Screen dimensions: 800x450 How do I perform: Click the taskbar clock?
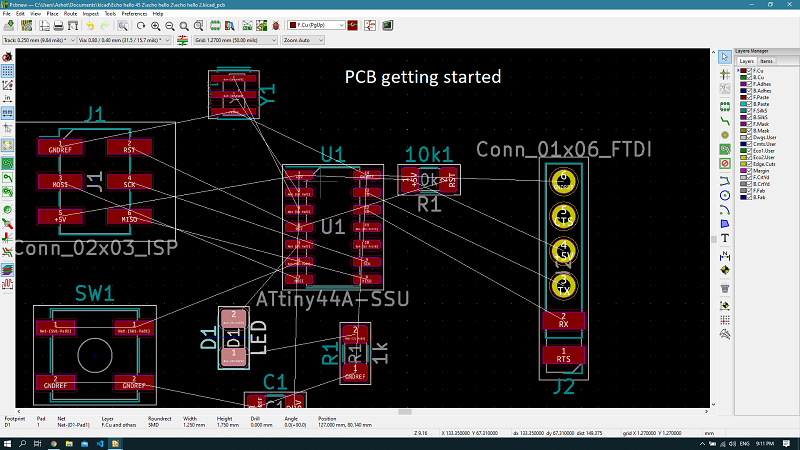click(764, 444)
